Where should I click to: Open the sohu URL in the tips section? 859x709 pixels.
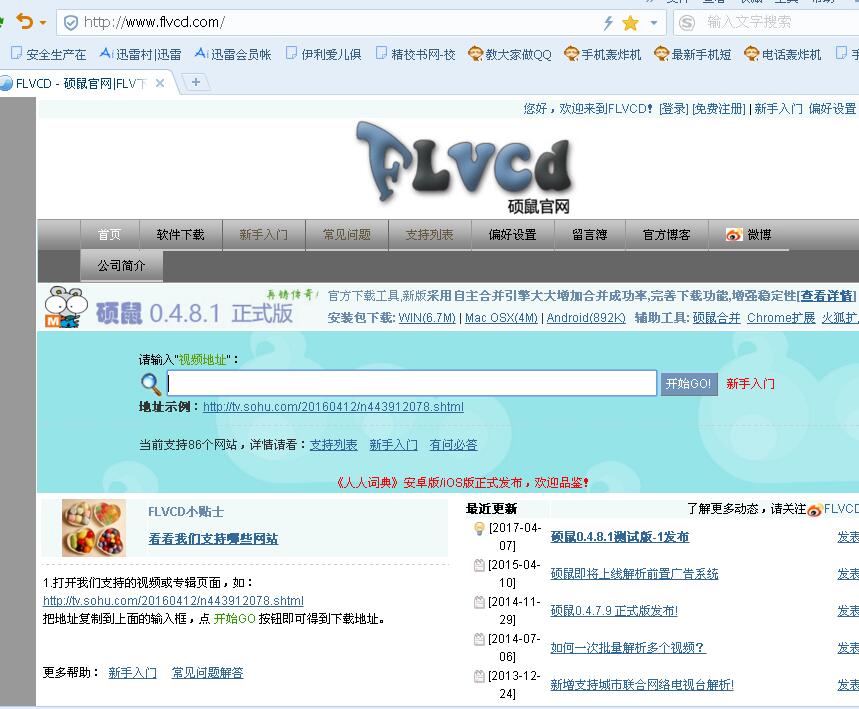pyautogui.click(x=173, y=601)
